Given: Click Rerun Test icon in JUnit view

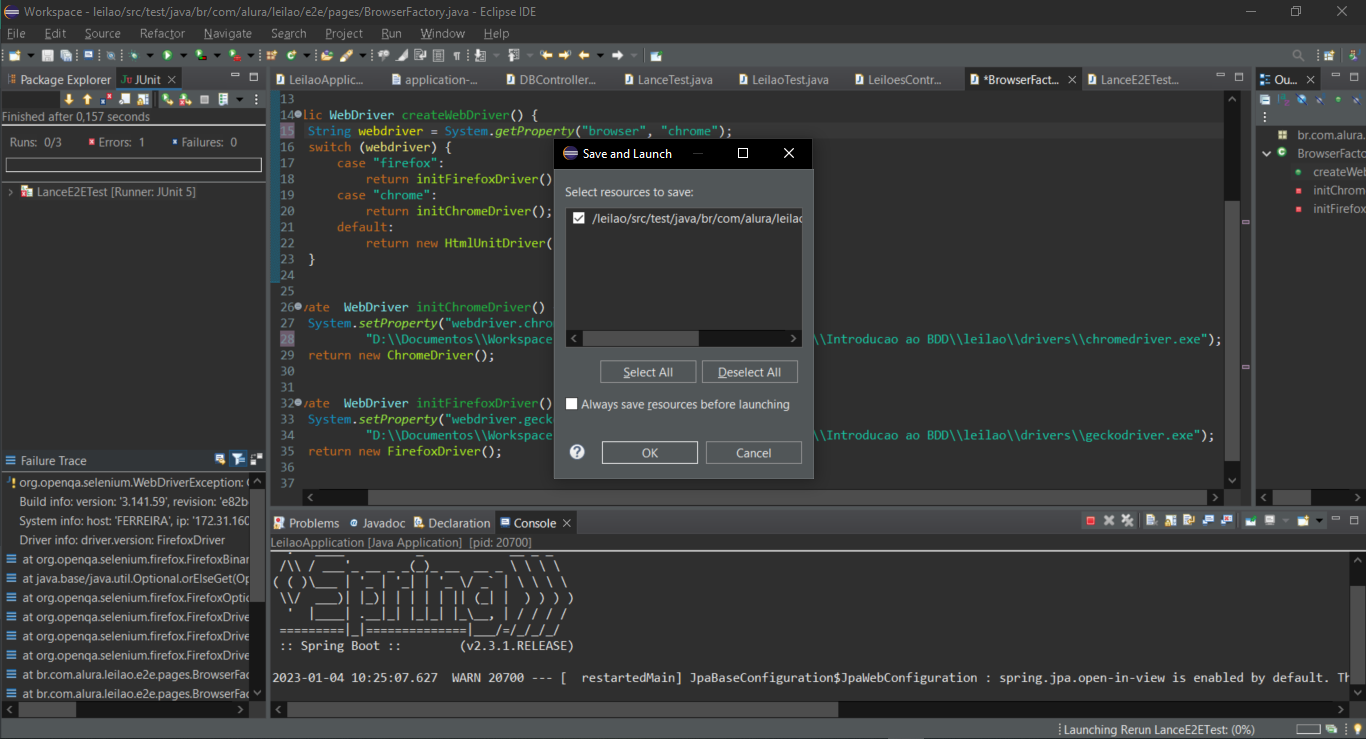Looking at the screenshot, I should coord(167,99).
